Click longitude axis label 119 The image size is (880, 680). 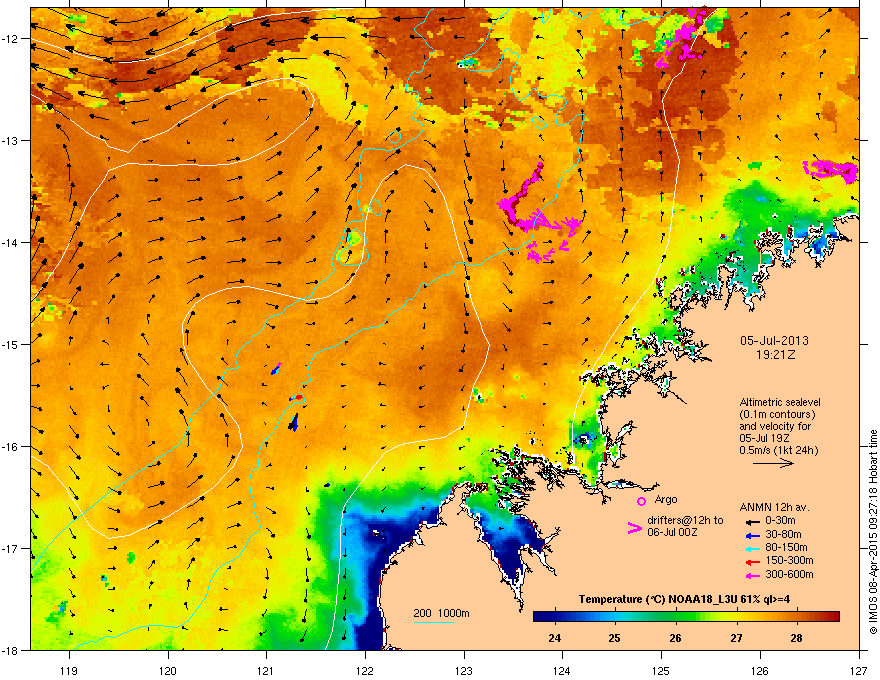69,670
